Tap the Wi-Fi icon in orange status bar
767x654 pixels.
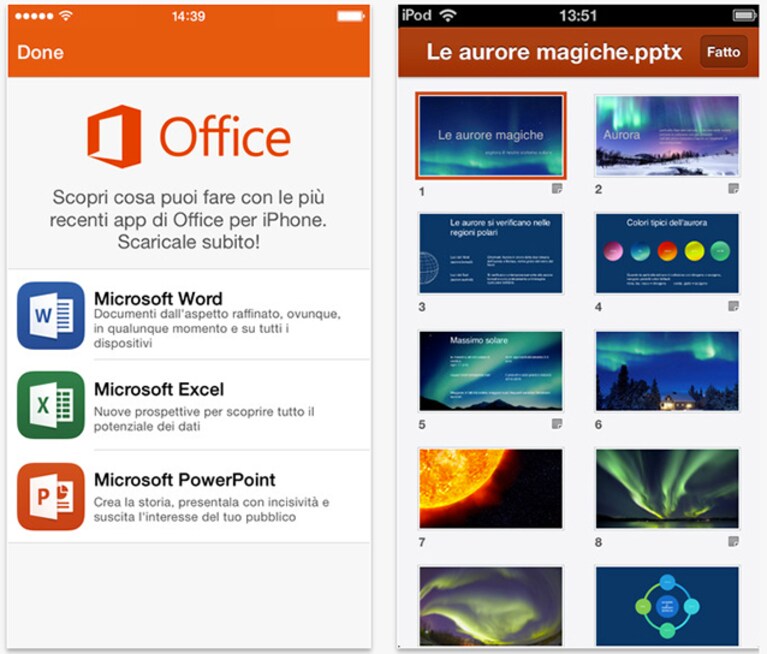pyautogui.click(x=66, y=15)
